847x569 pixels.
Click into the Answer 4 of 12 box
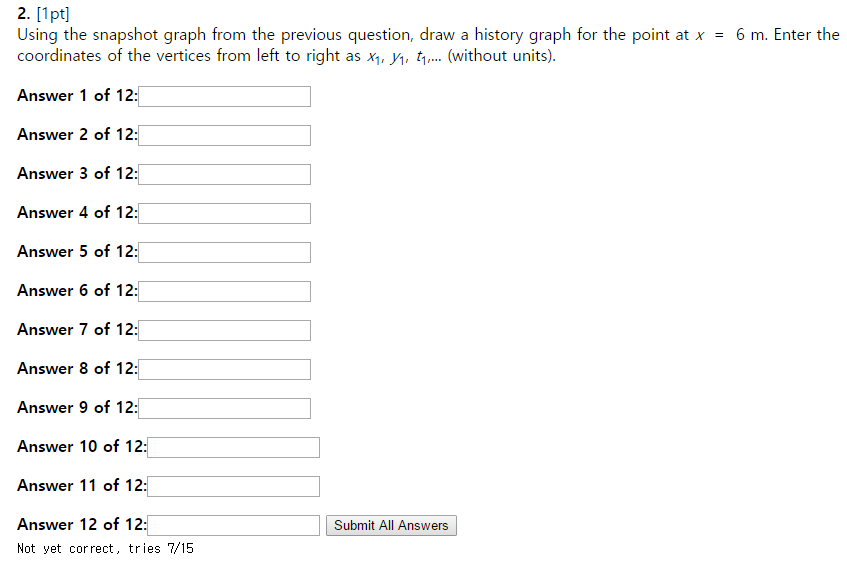pos(225,213)
